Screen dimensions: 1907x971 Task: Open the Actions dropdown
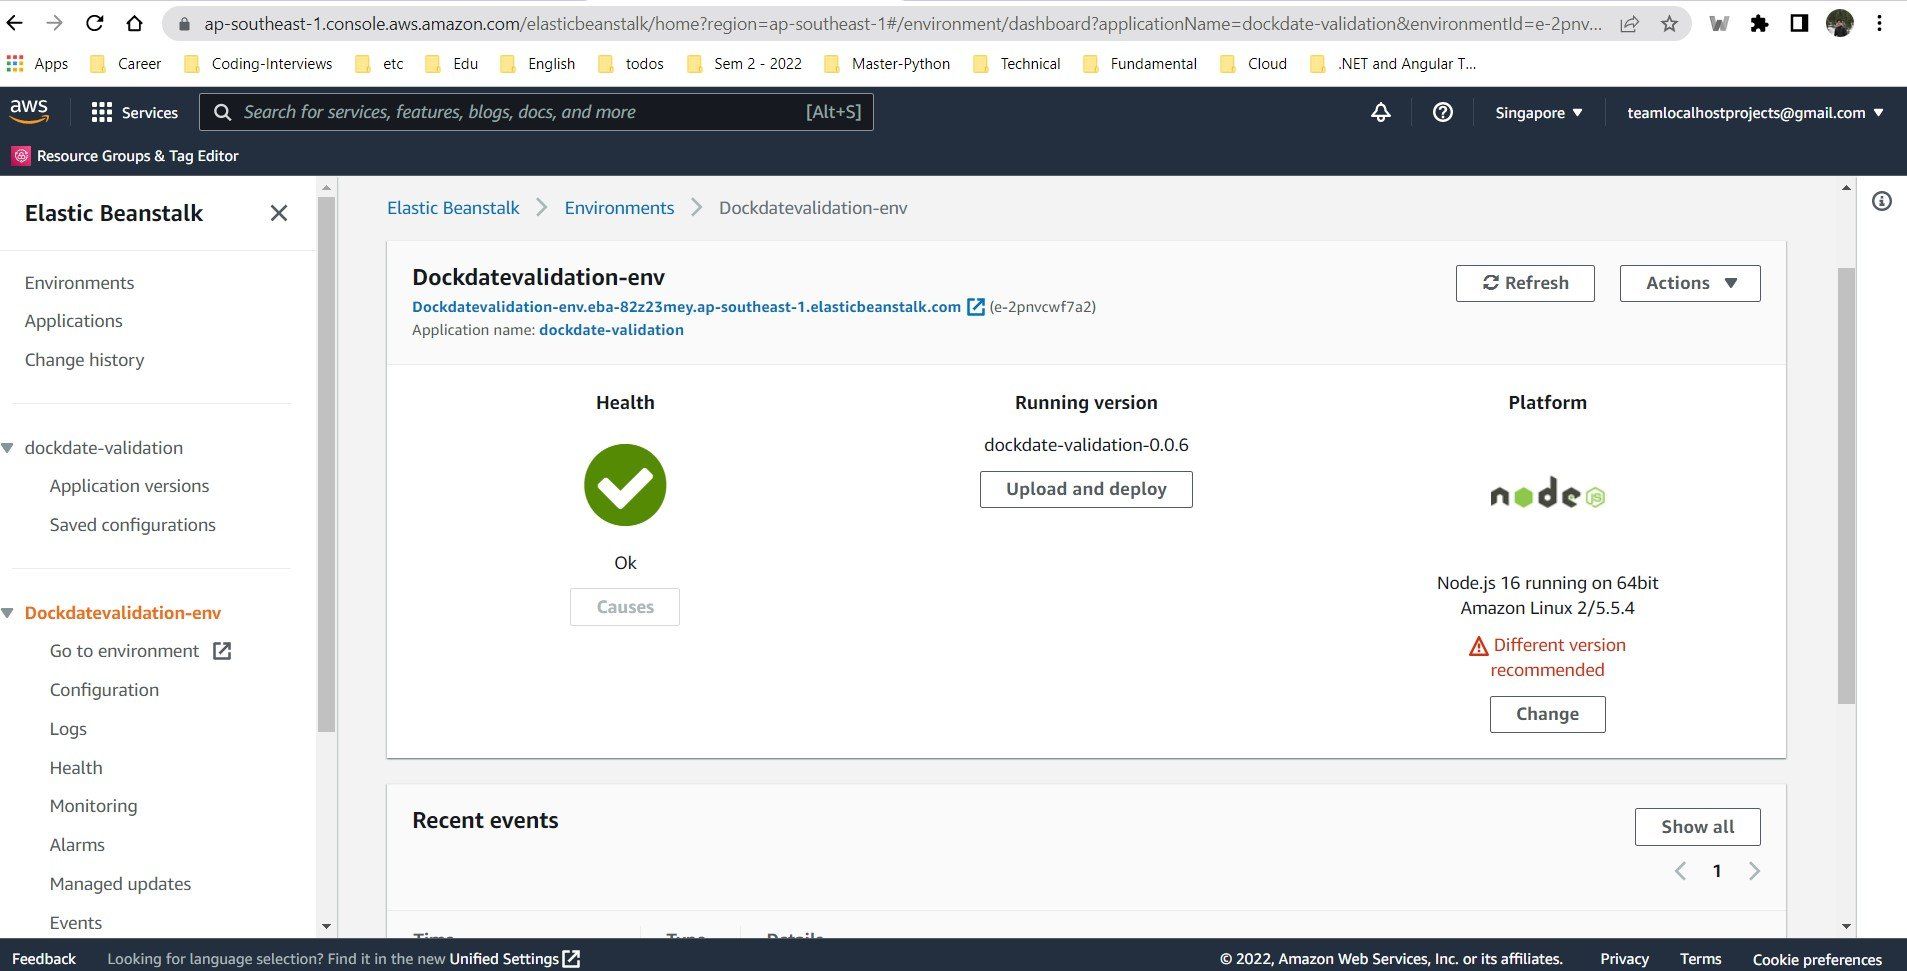[1690, 283]
